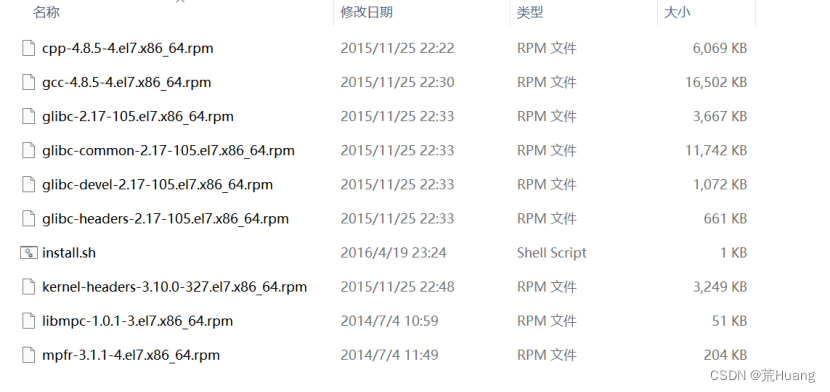Image resolution: width=830 pixels, height=392 pixels.
Task: Select the libmpc-1.0.1-3 rpm file icon
Action: [x=28, y=321]
